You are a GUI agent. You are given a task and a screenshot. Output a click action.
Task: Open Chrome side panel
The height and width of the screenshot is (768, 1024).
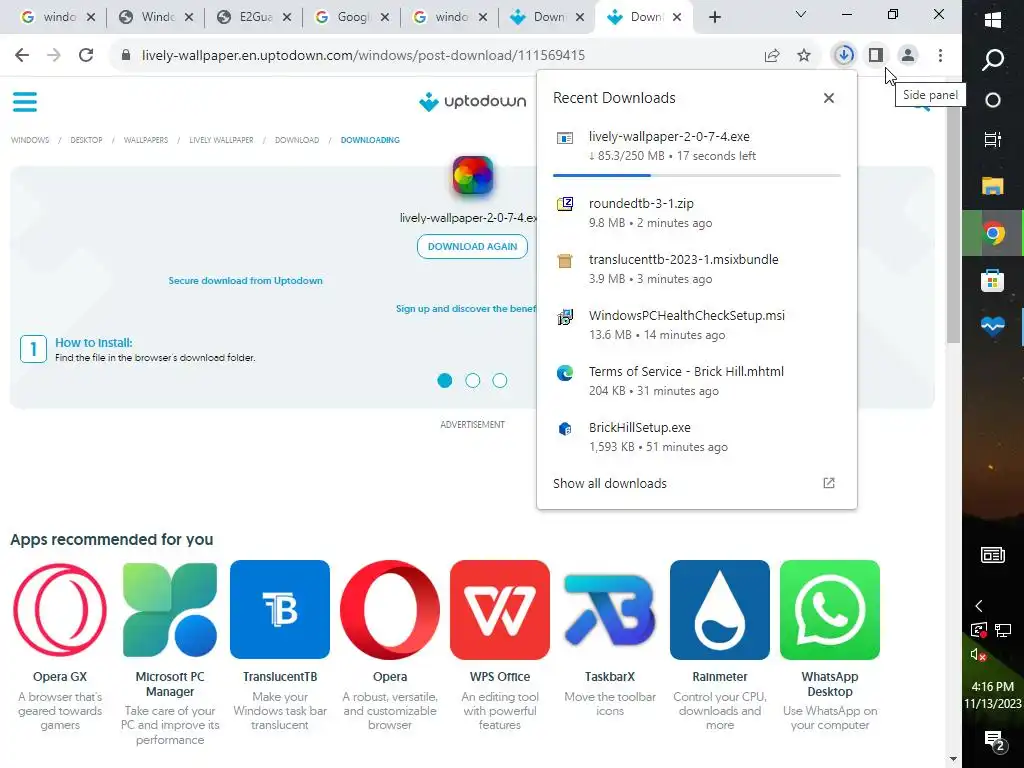[876, 55]
